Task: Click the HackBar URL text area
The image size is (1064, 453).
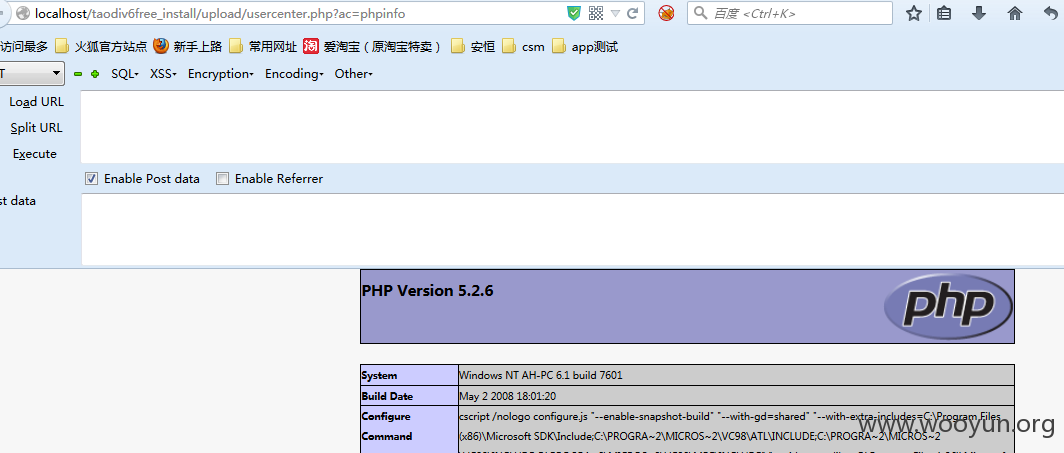Action: click(x=572, y=127)
